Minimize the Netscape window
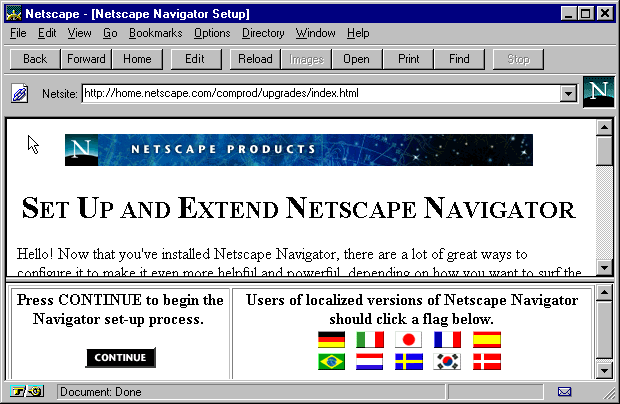620x404 pixels. click(x=568, y=14)
